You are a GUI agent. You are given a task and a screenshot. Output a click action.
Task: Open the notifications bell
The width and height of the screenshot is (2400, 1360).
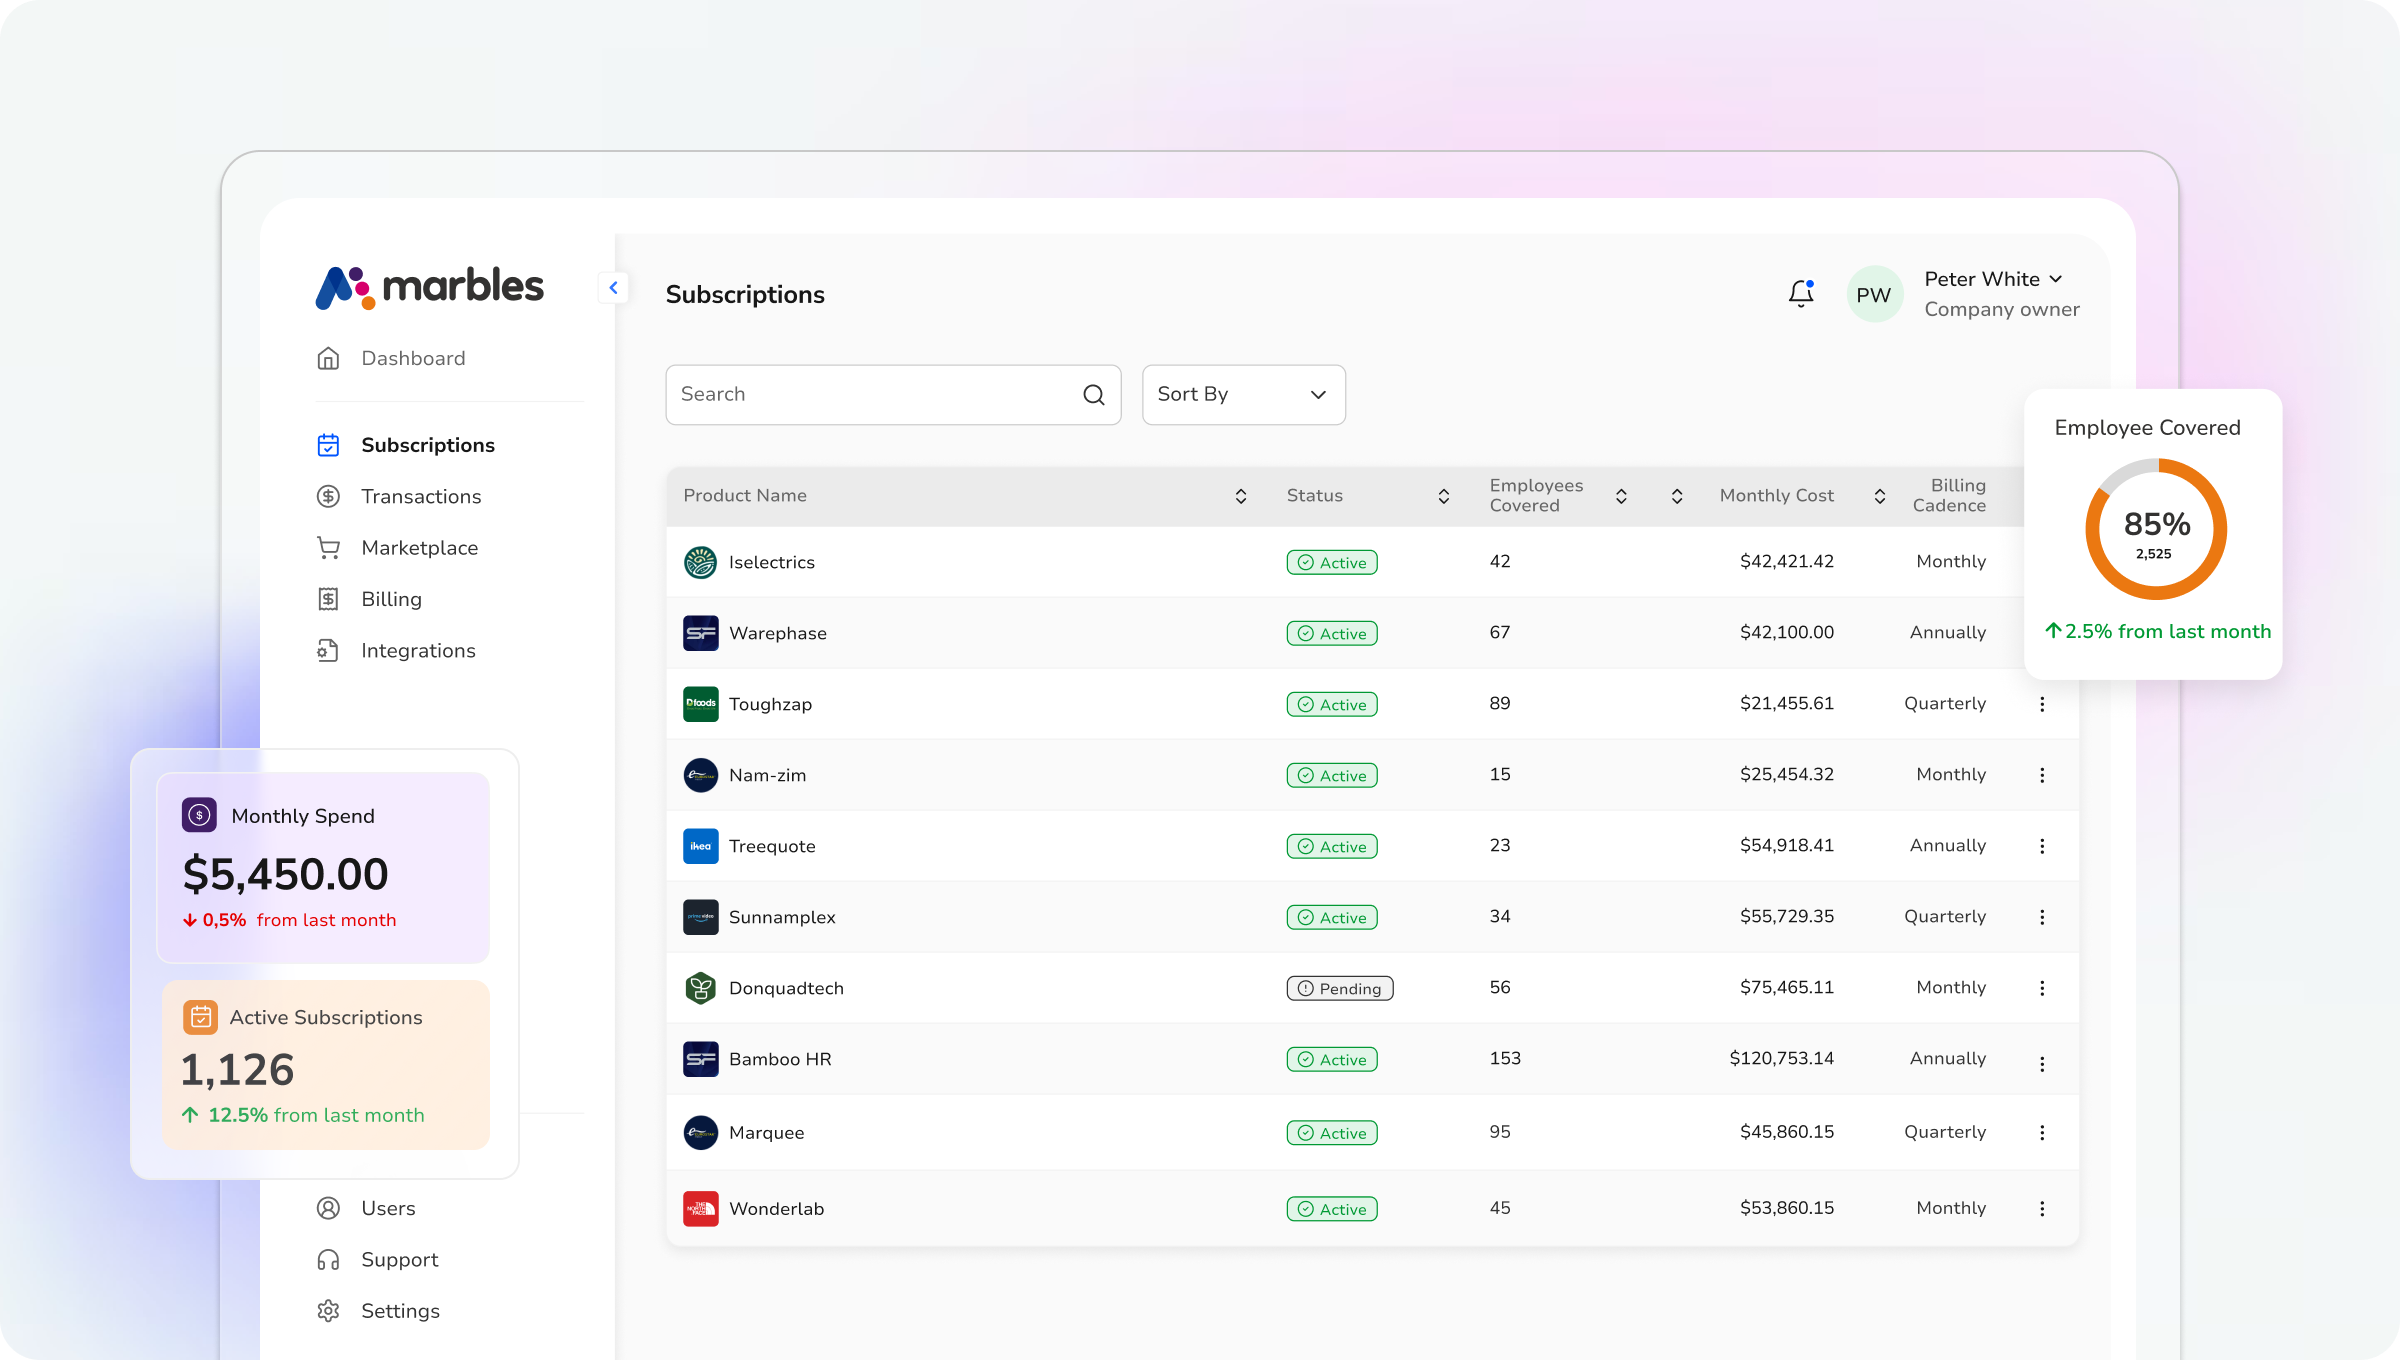[x=1801, y=293]
